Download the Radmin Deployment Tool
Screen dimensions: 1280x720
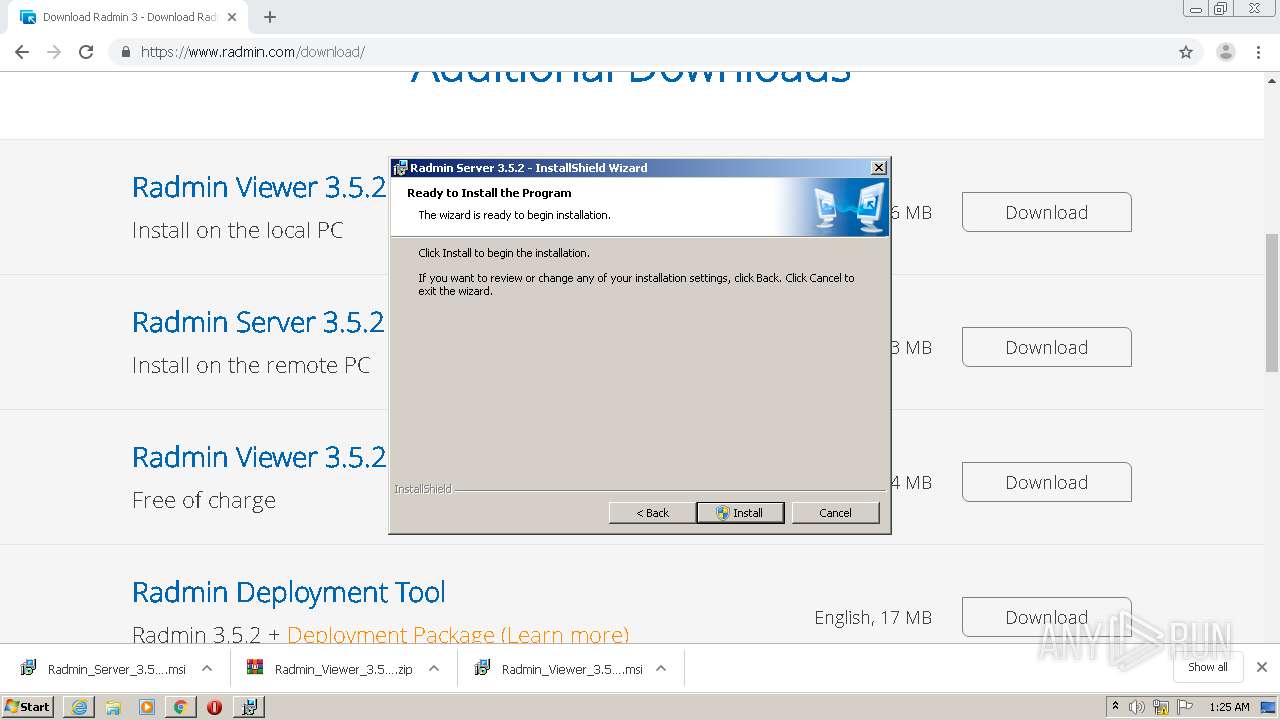coord(1046,617)
